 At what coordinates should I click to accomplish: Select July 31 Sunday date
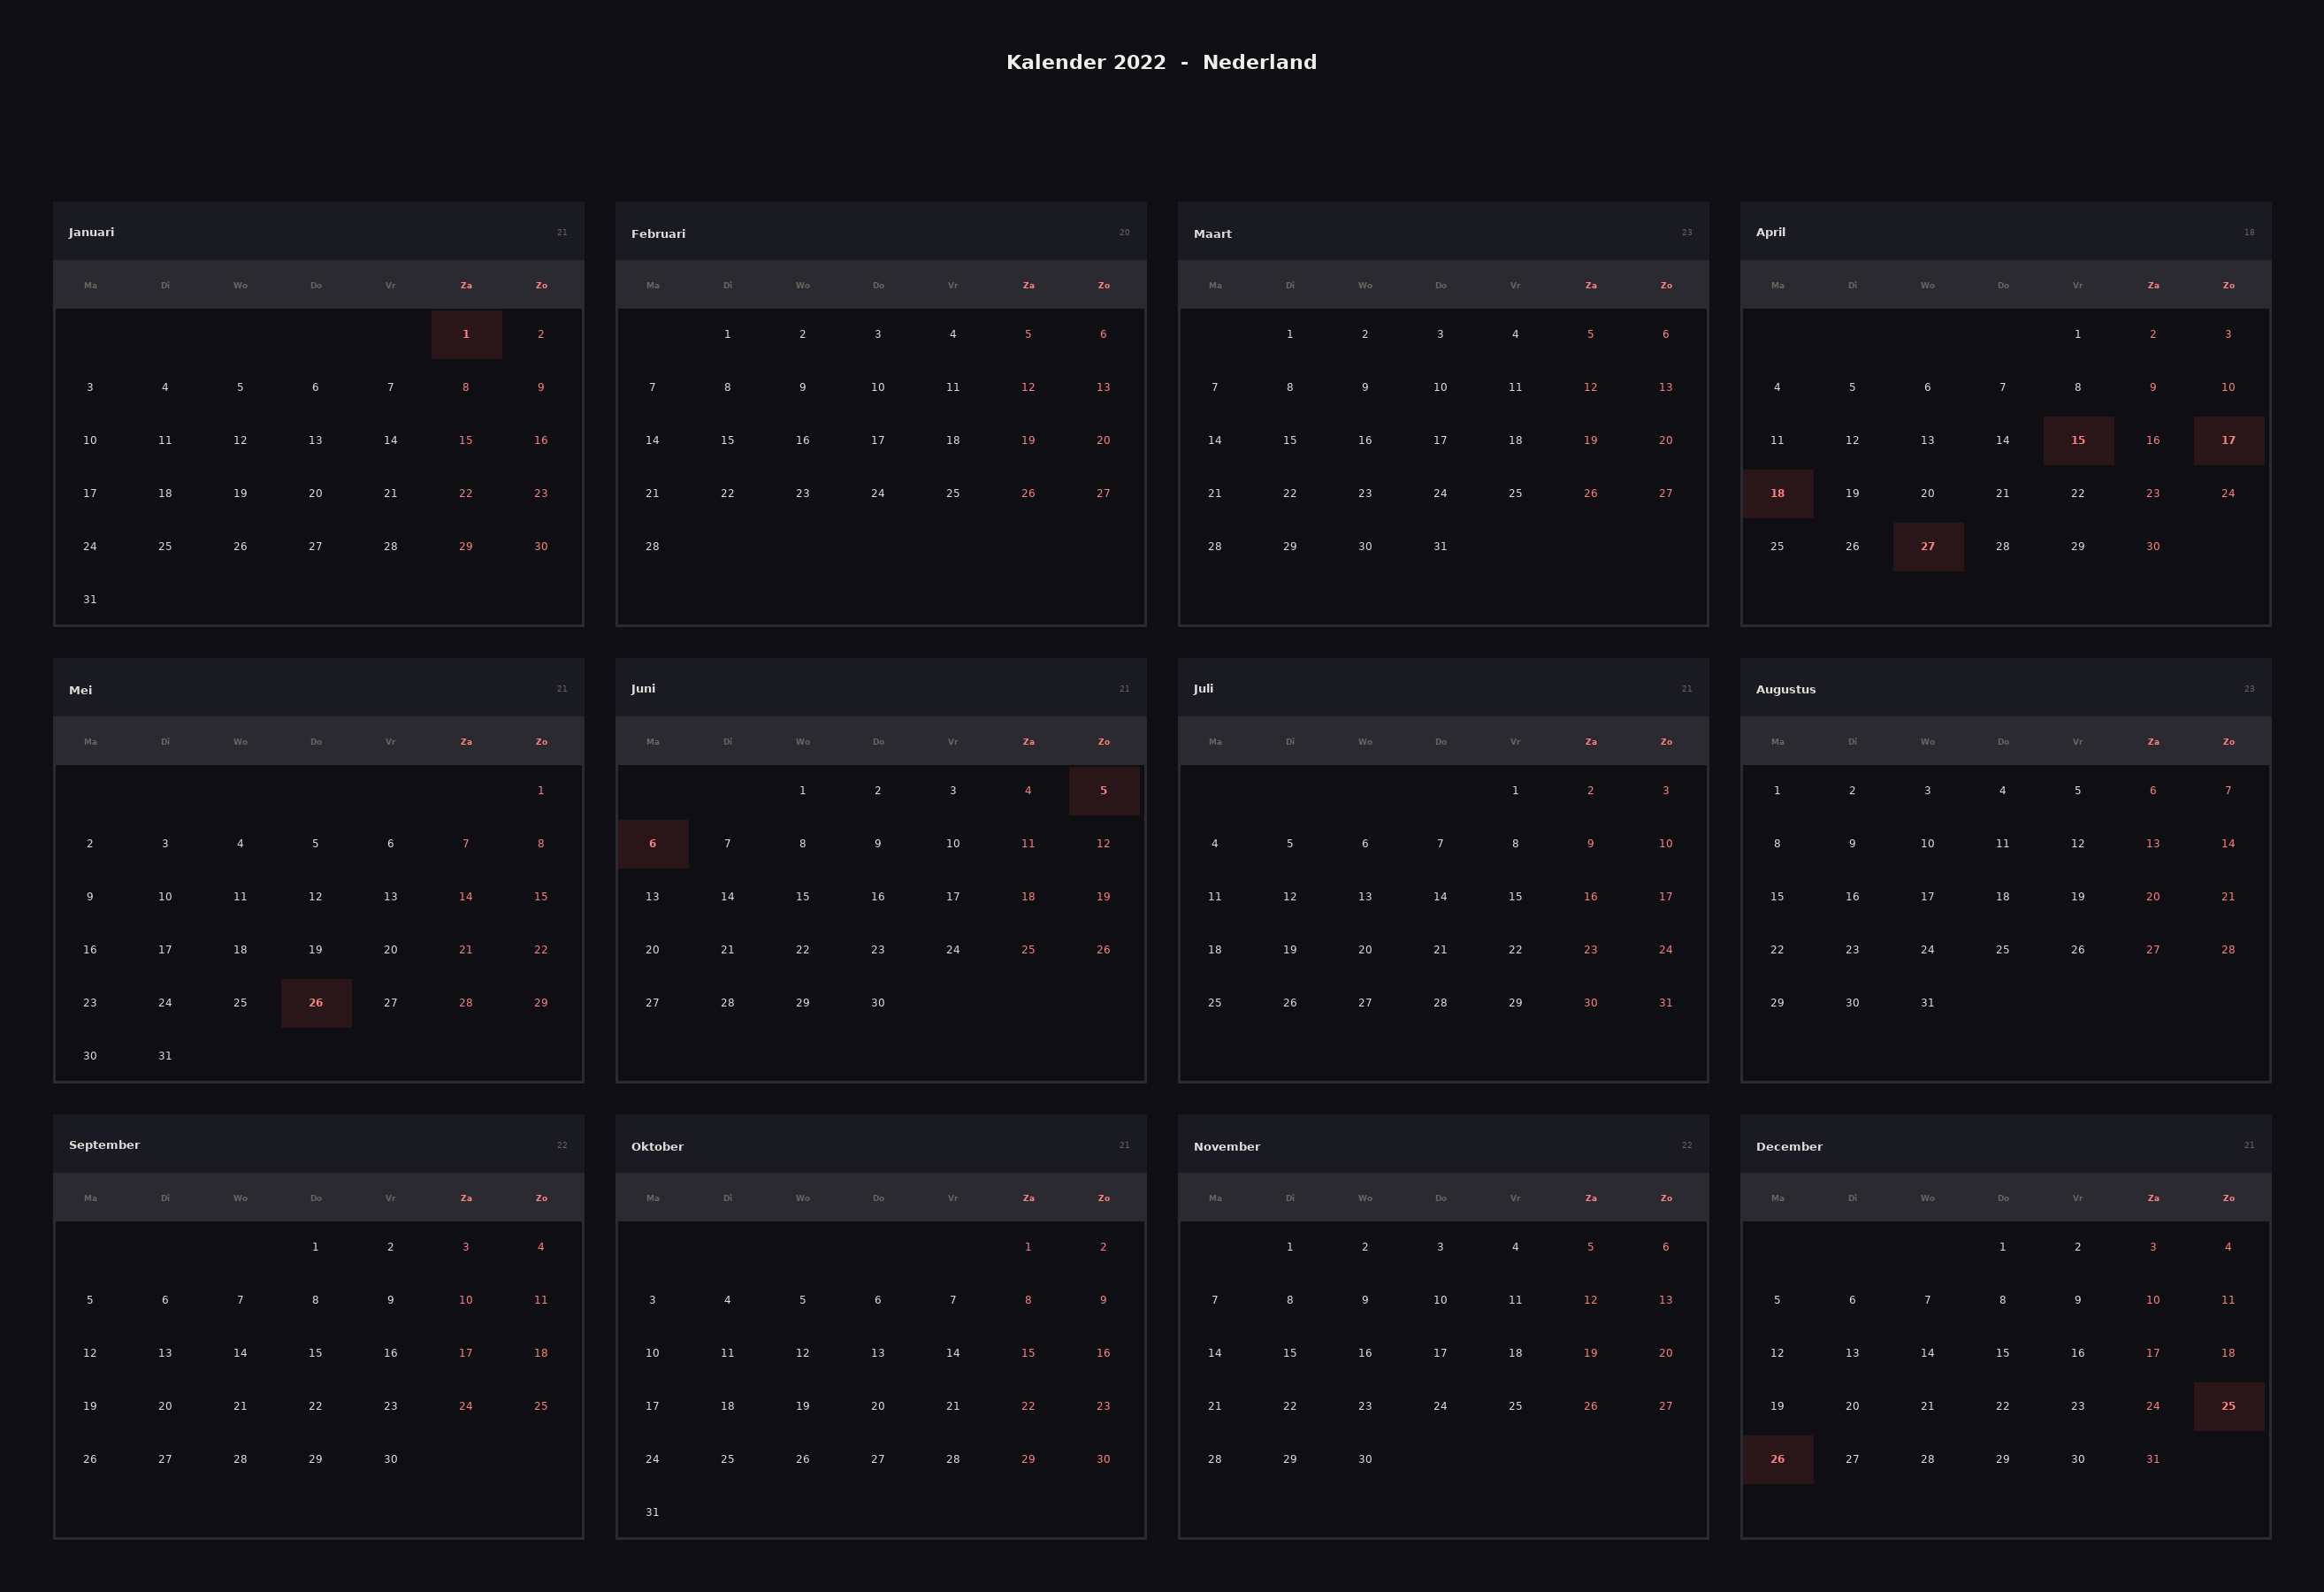1665,1002
